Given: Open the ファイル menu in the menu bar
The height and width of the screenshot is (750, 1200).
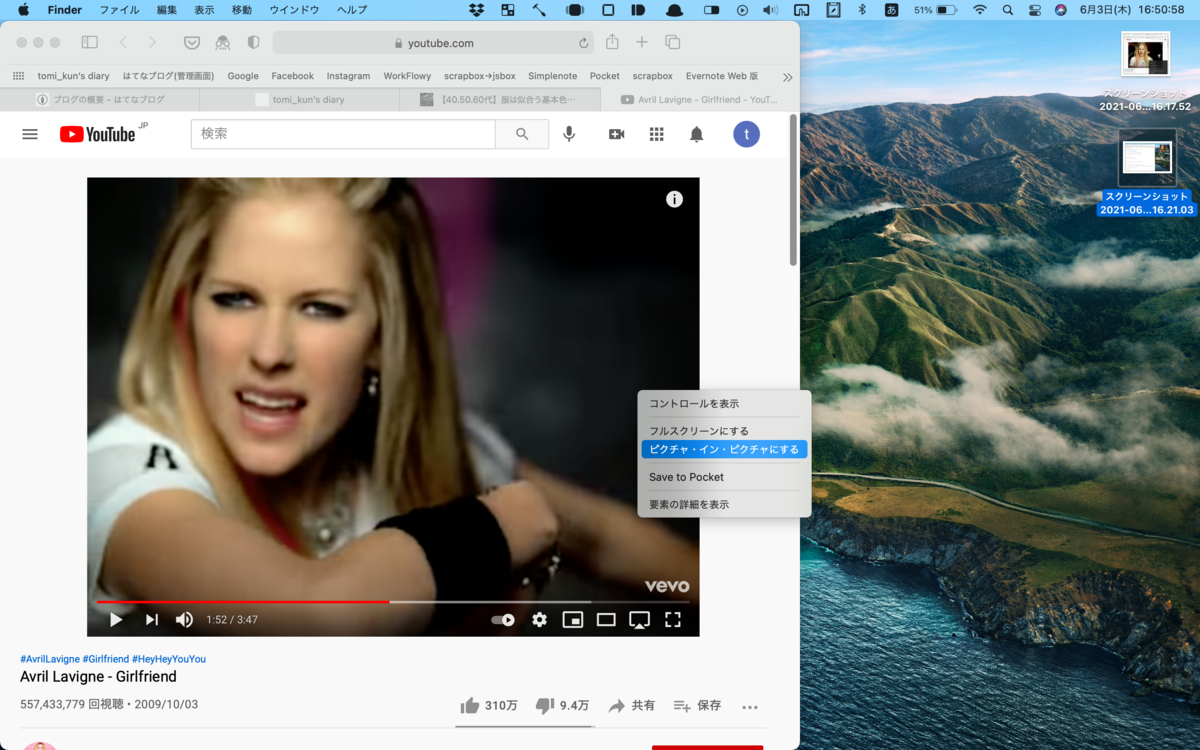Looking at the screenshot, I should coord(119,10).
